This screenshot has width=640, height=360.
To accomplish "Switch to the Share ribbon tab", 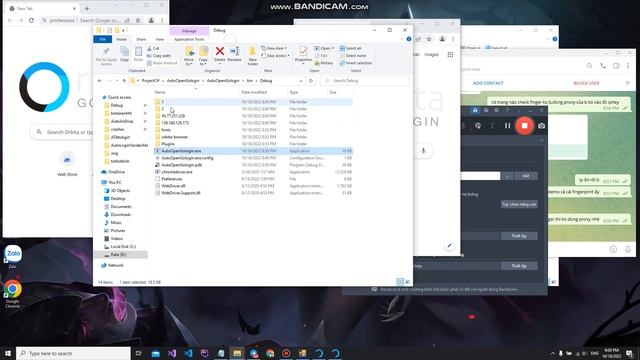I will click(141, 39).
